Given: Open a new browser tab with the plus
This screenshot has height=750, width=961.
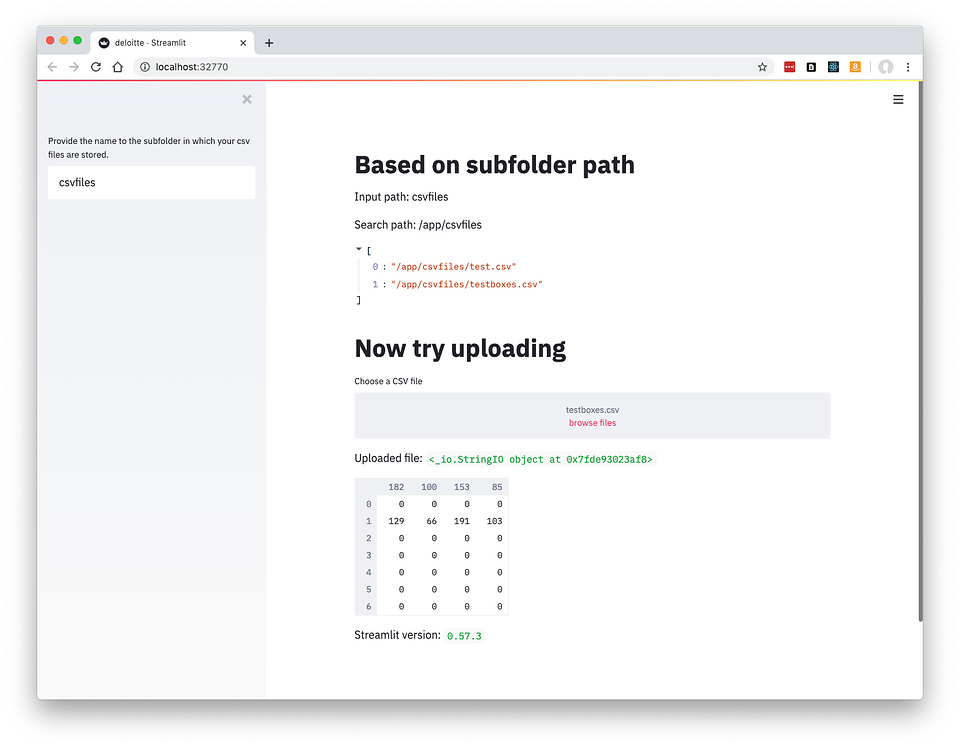Looking at the screenshot, I should pos(268,42).
